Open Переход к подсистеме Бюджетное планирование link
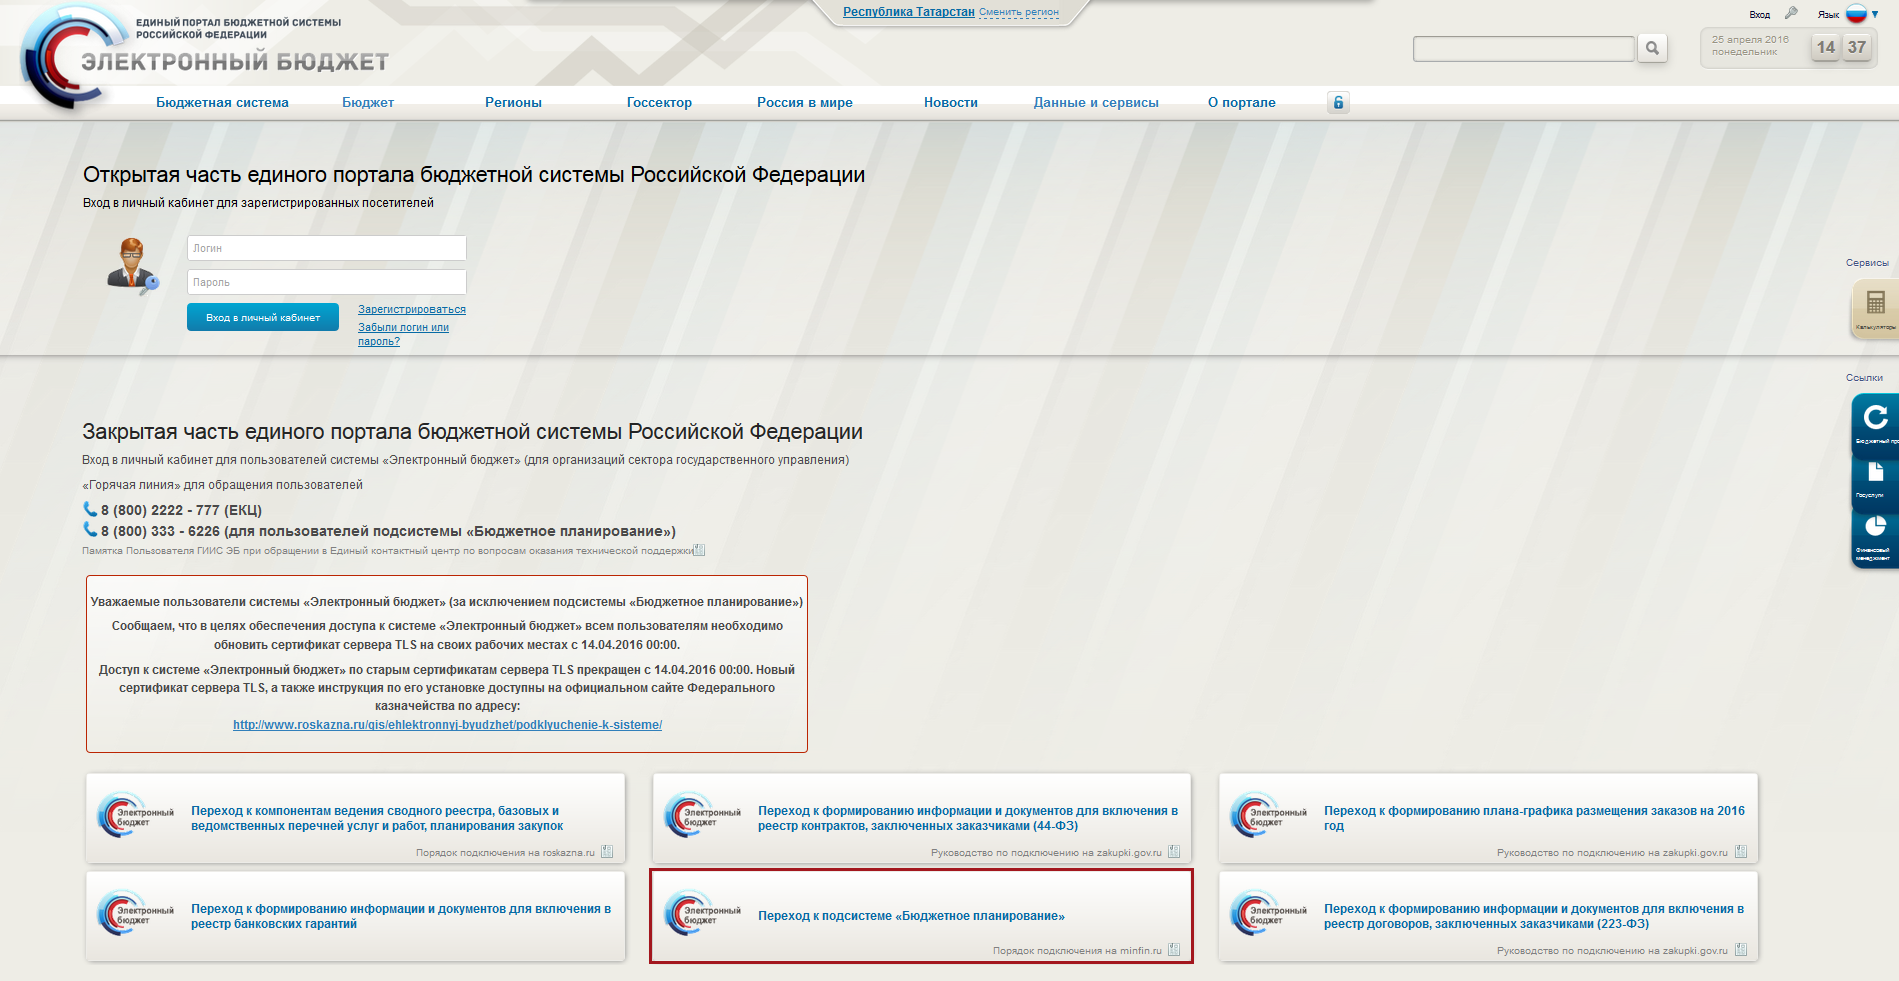This screenshot has height=981, width=1899. [x=911, y=916]
